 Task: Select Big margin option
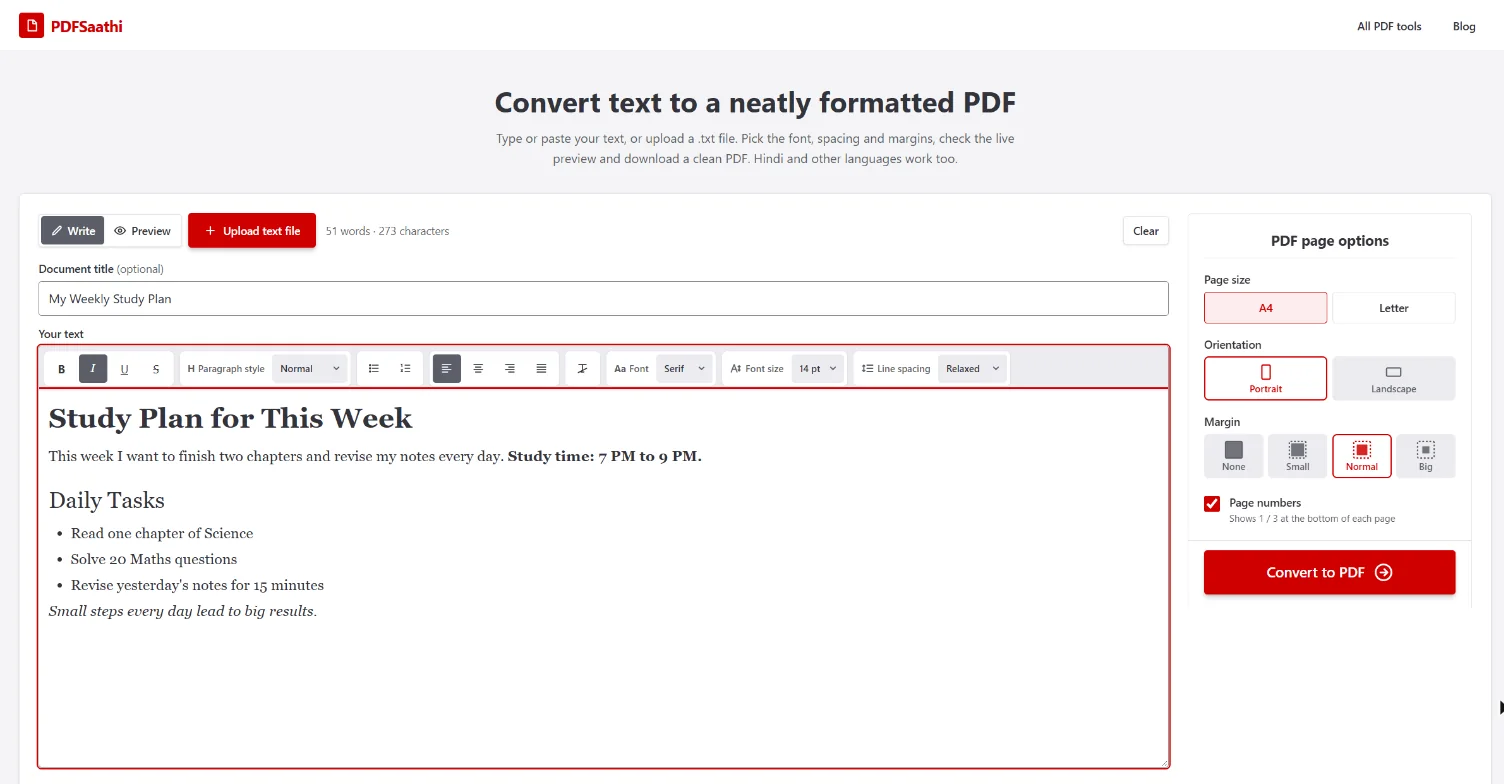(x=1425, y=456)
